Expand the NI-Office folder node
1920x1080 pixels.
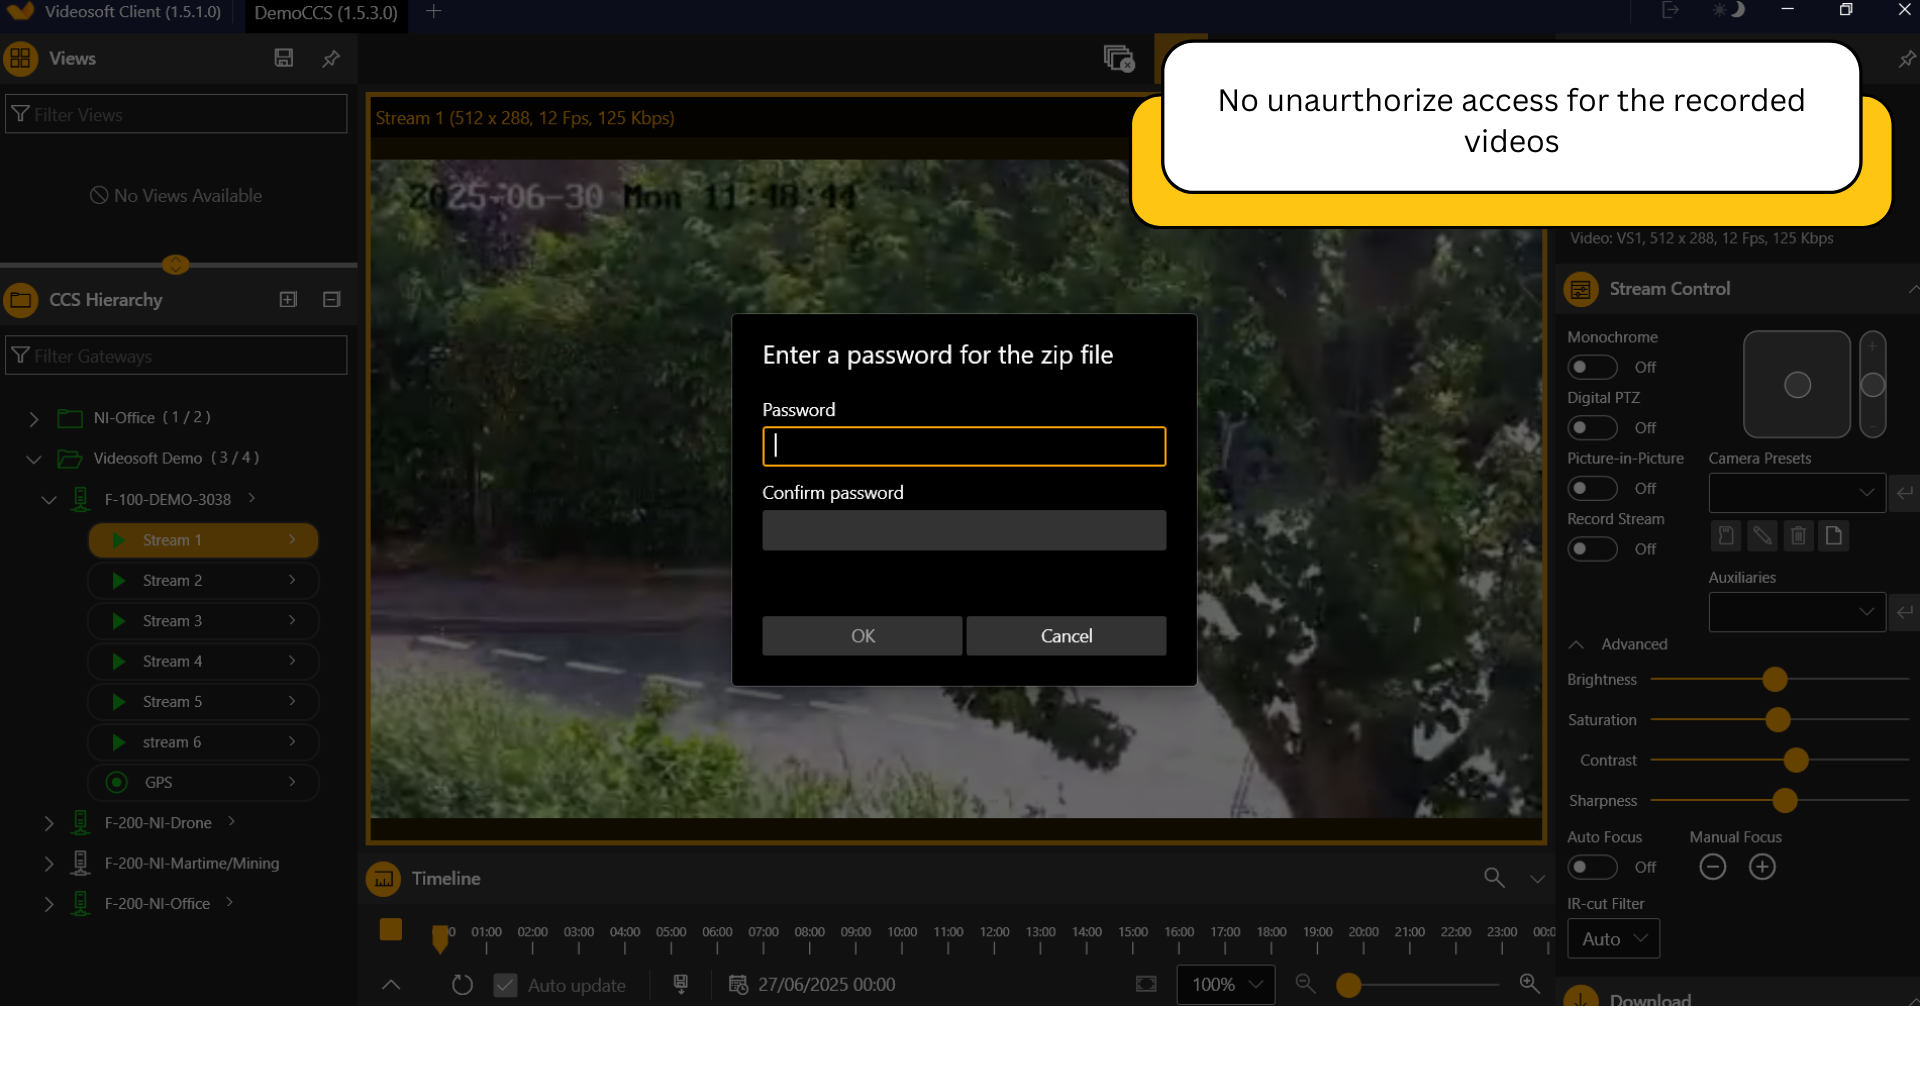point(34,418)
